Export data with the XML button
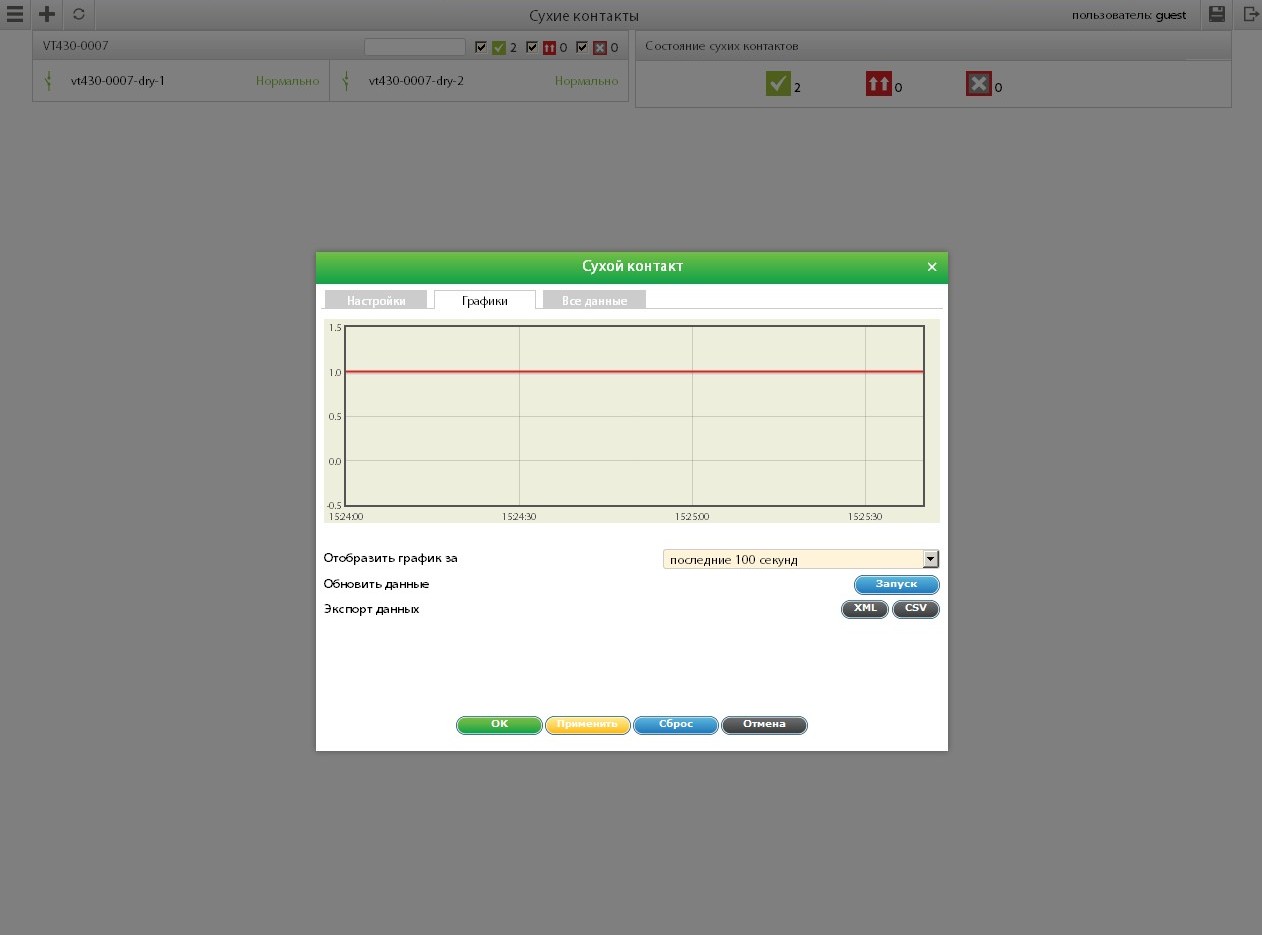1262x935 pixels. pyautogui.click(x=865, y=609)
